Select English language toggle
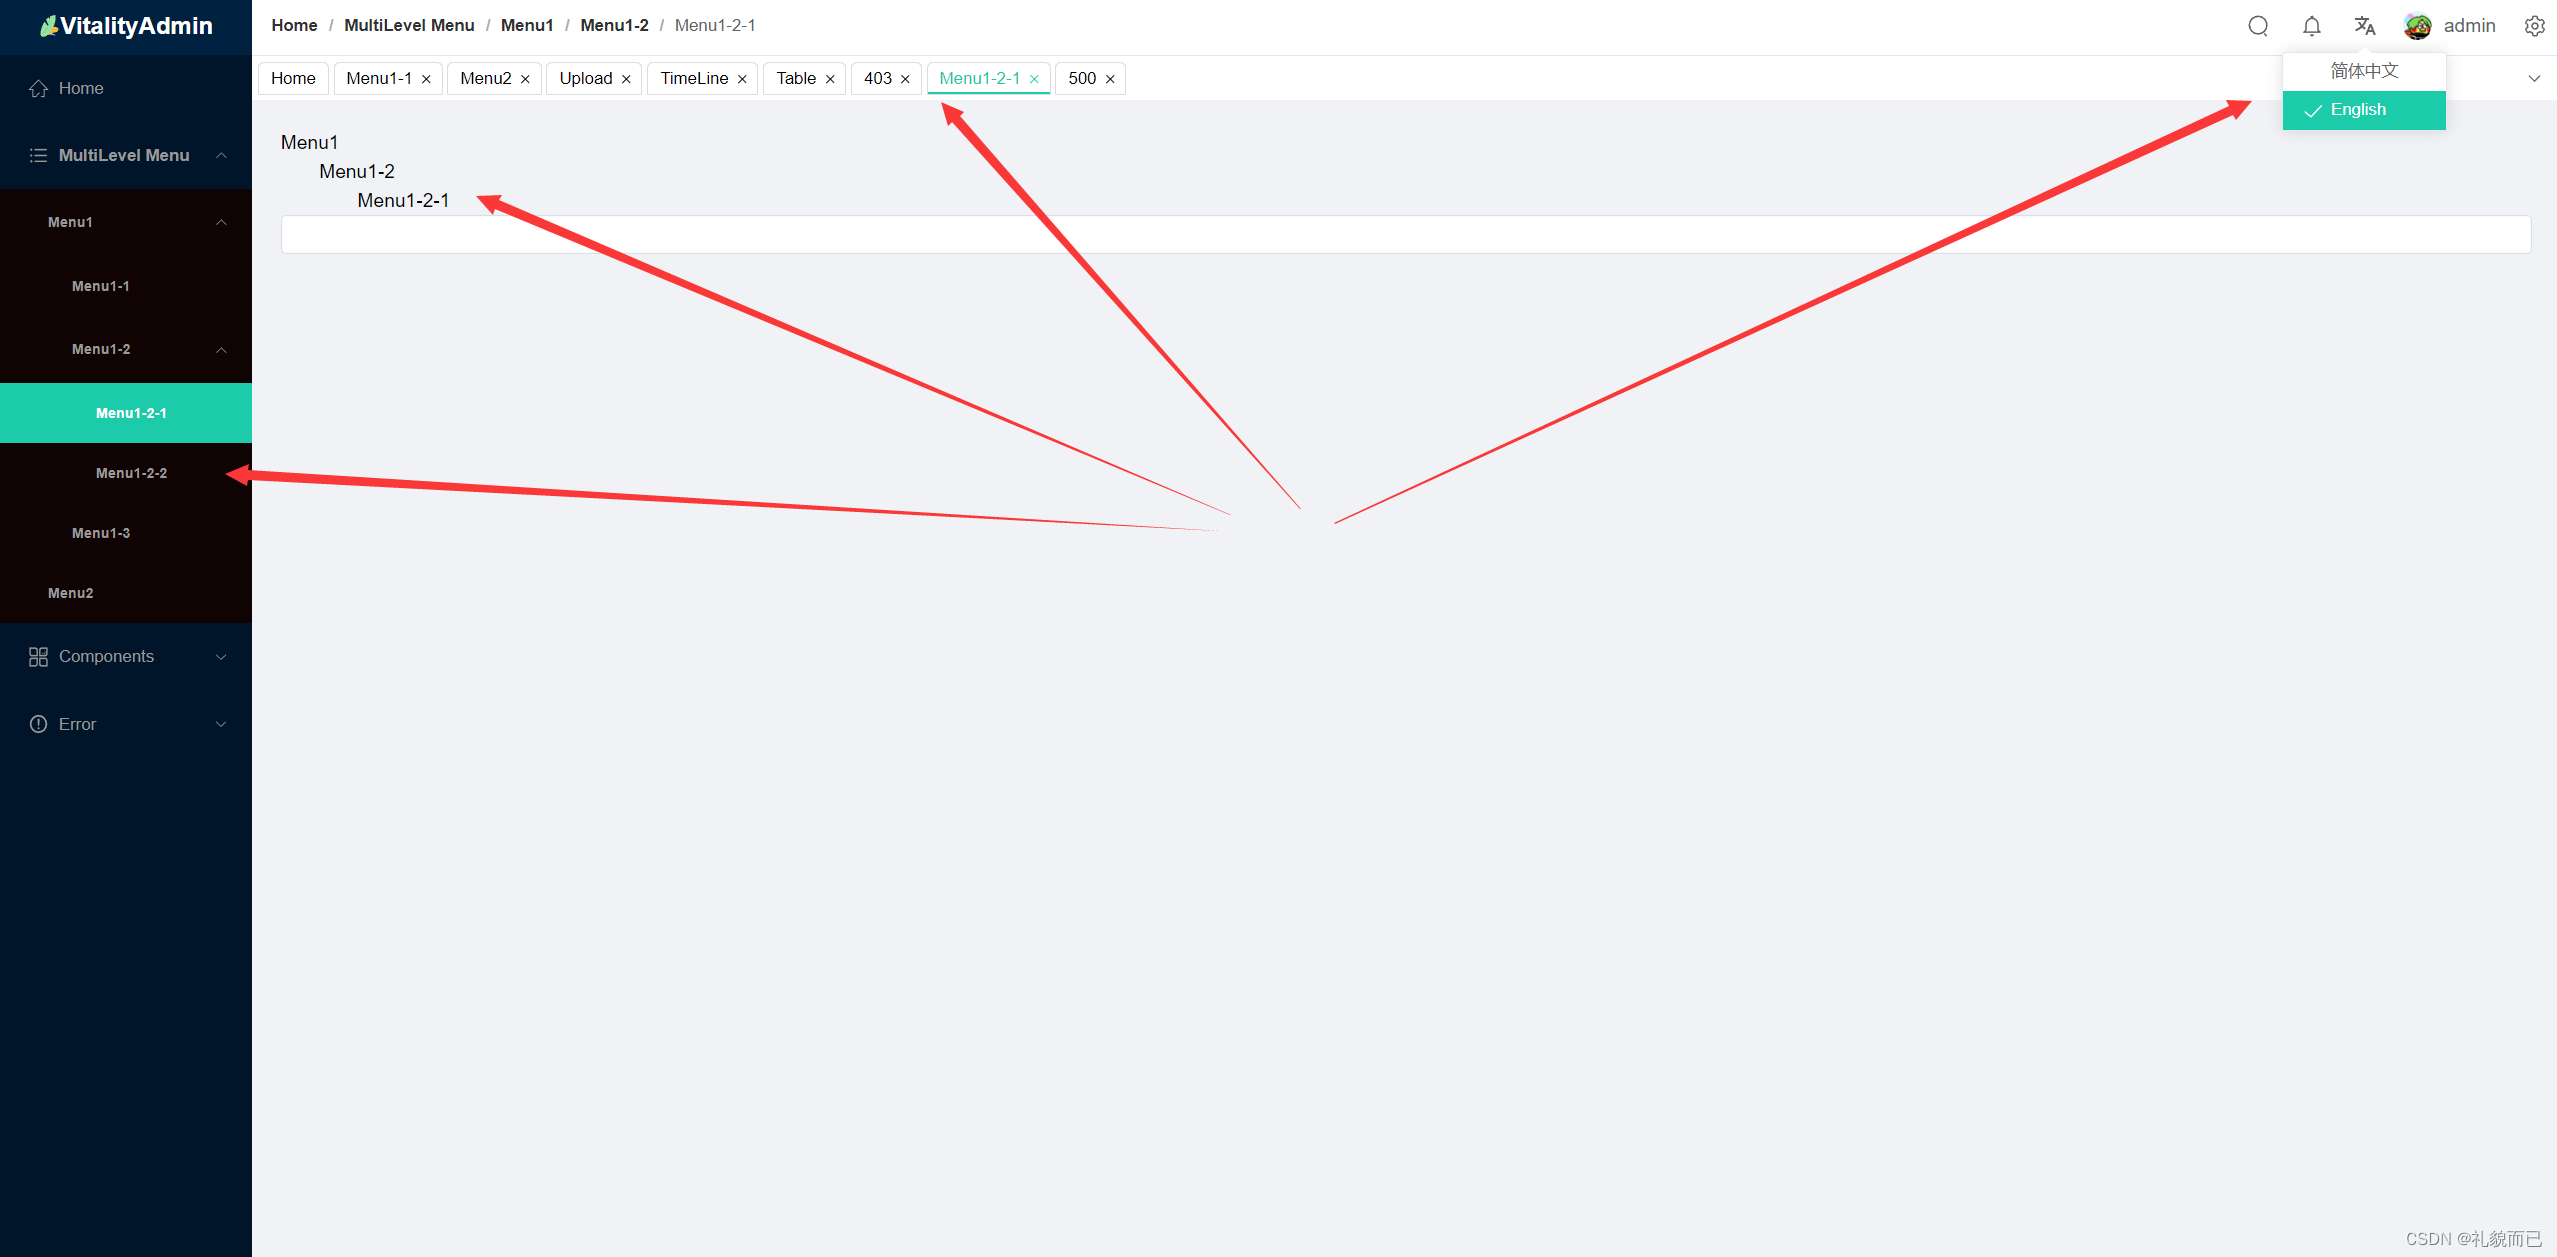2557x1257 pixels. click(x=2363, y=109)
